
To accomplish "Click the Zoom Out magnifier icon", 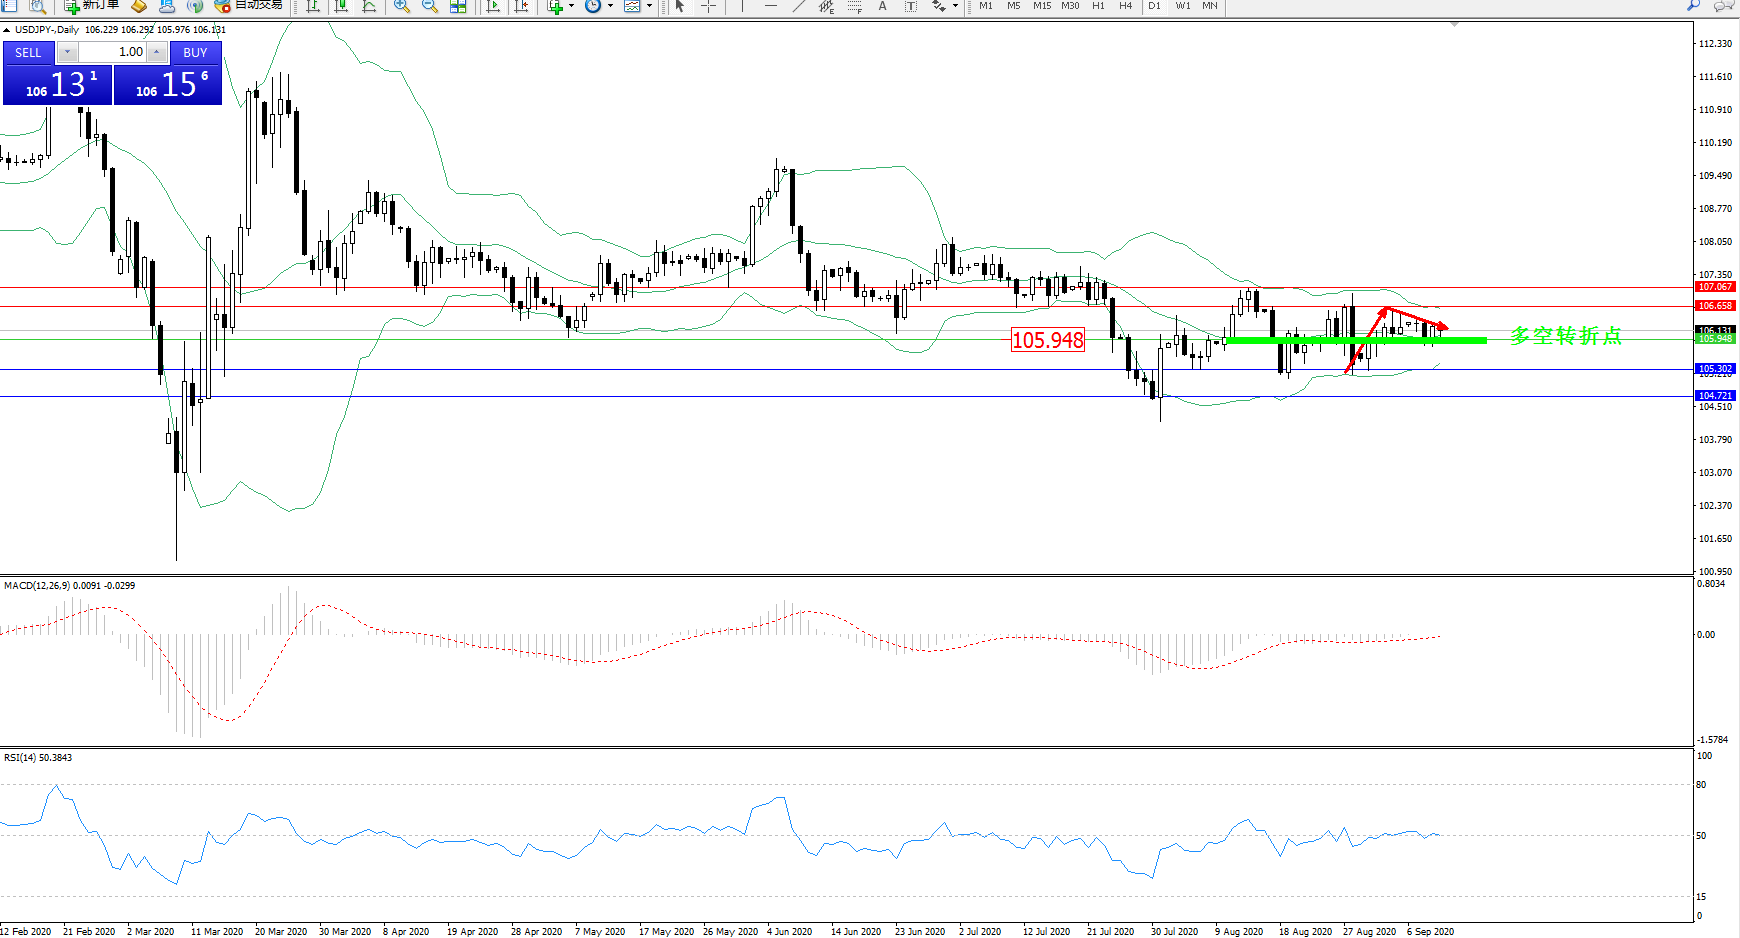I will (429, 6).
